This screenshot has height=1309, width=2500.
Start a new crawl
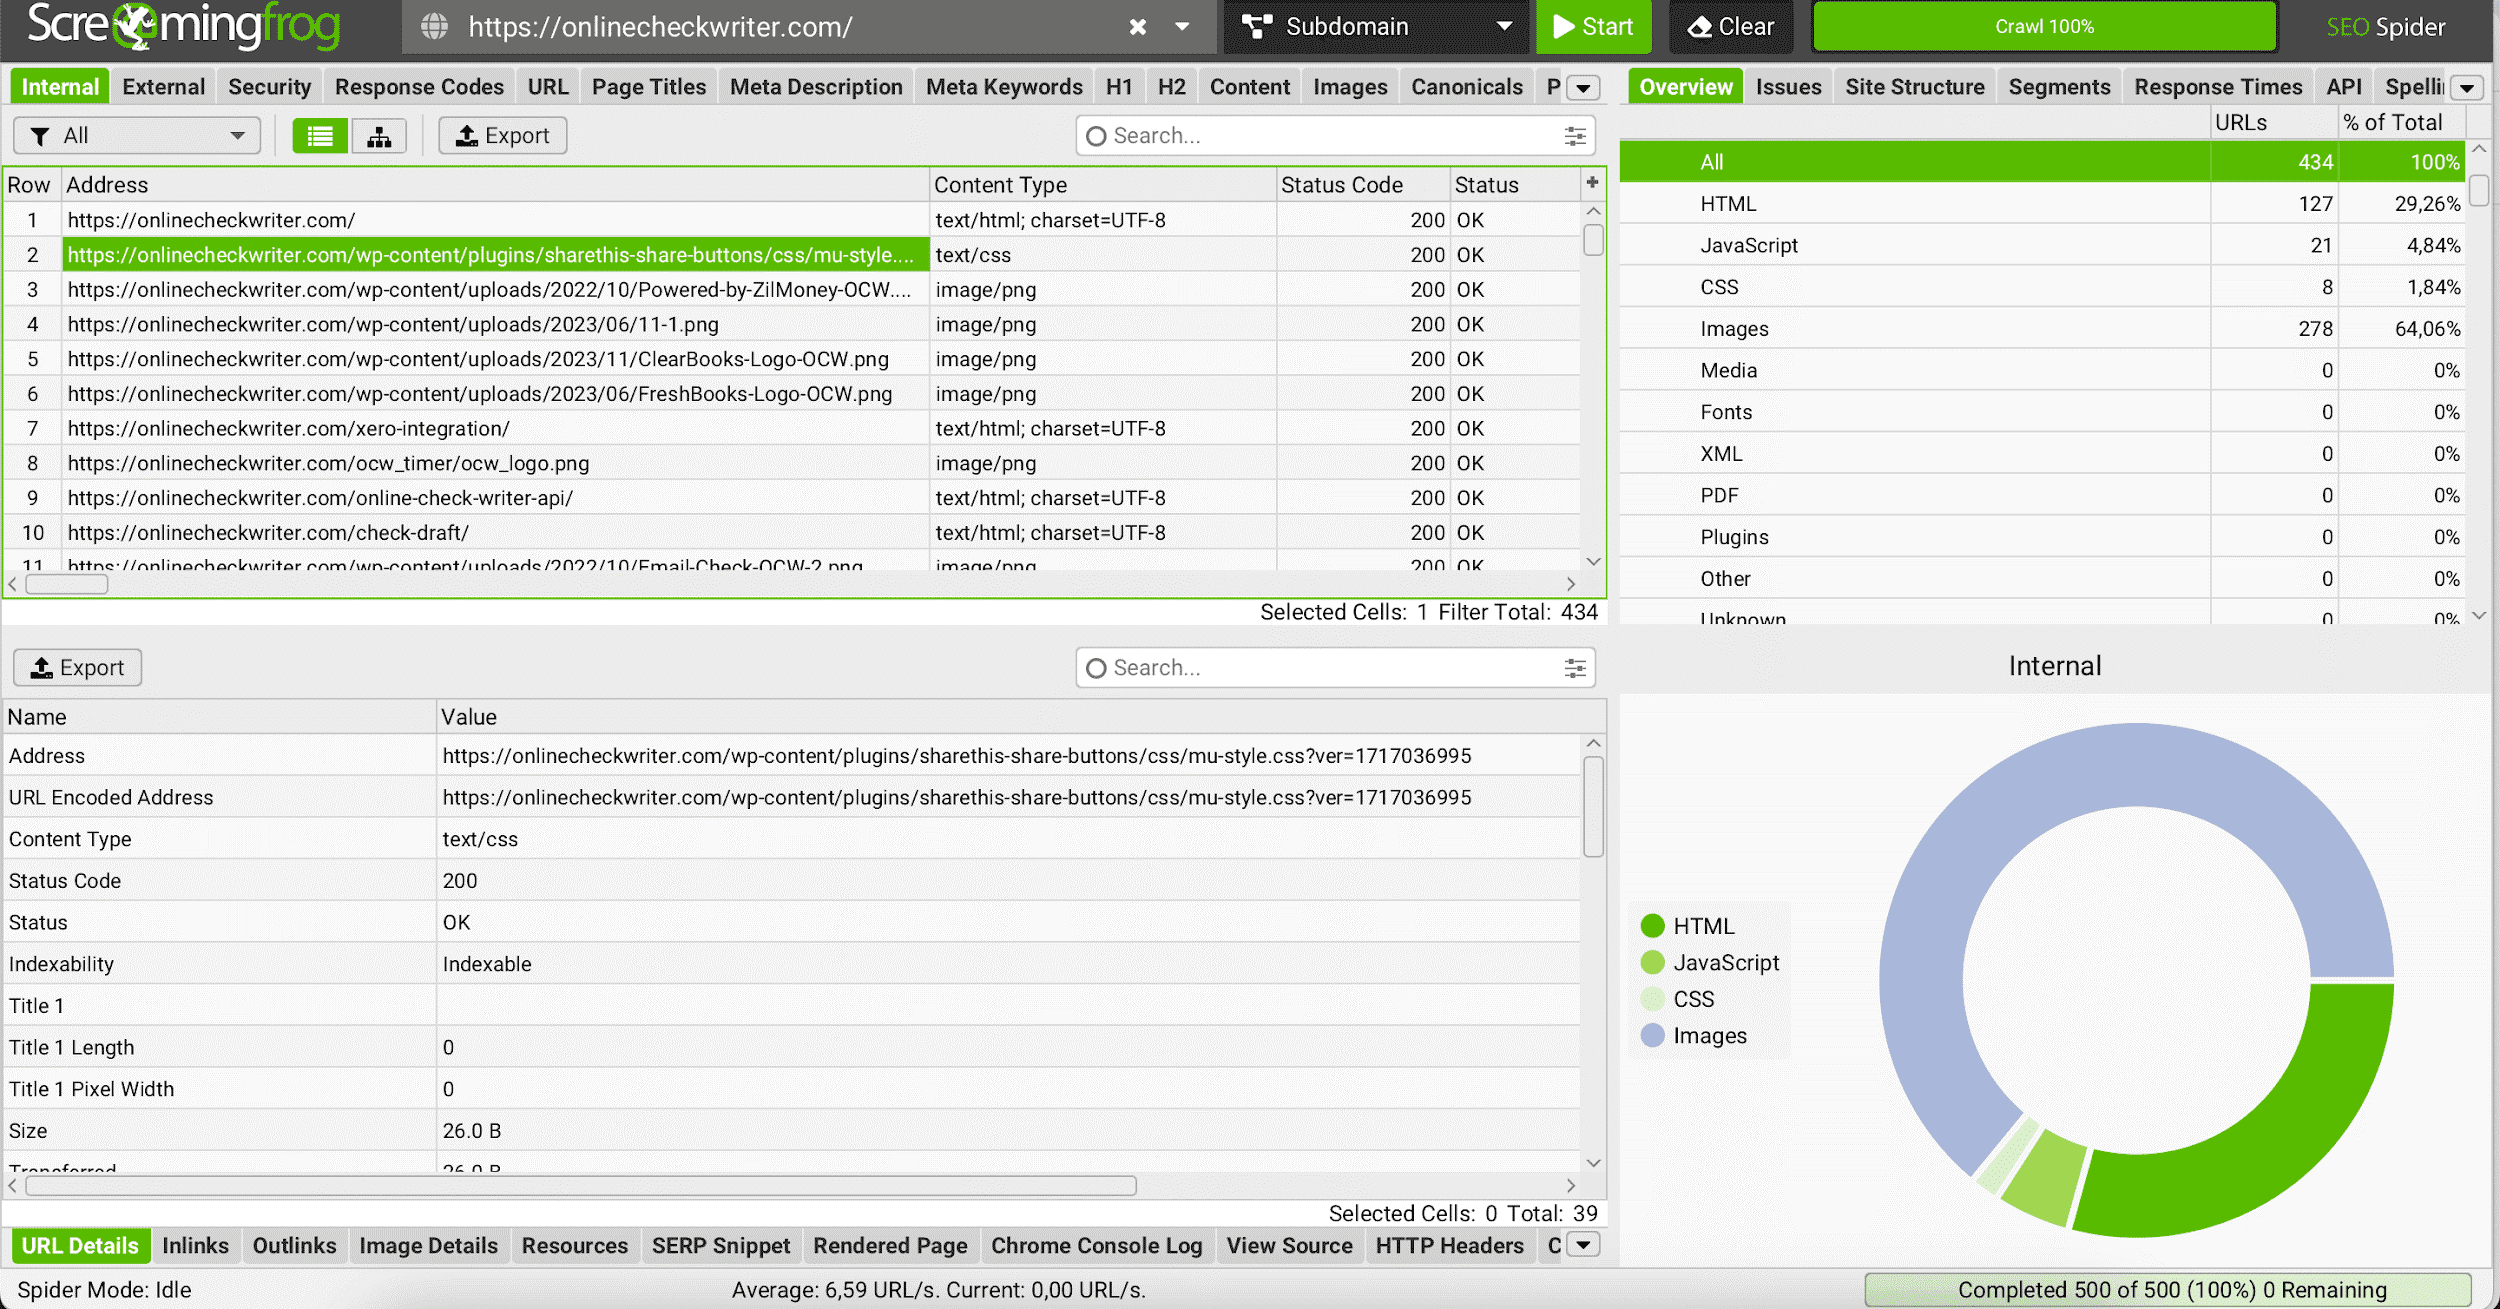(x=1592, y=27)
